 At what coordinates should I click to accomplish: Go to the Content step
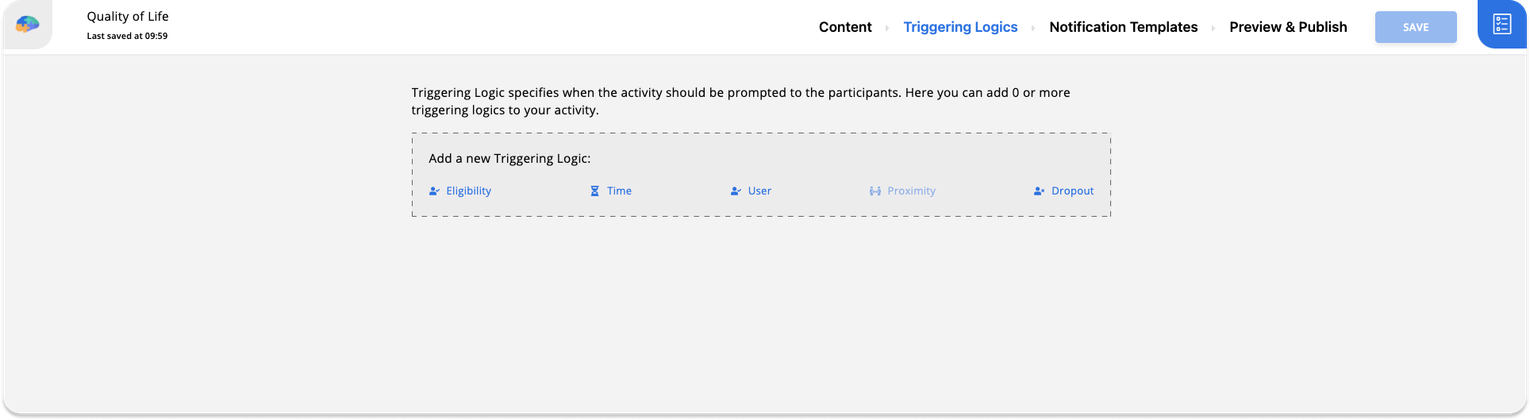pos(845,27)
